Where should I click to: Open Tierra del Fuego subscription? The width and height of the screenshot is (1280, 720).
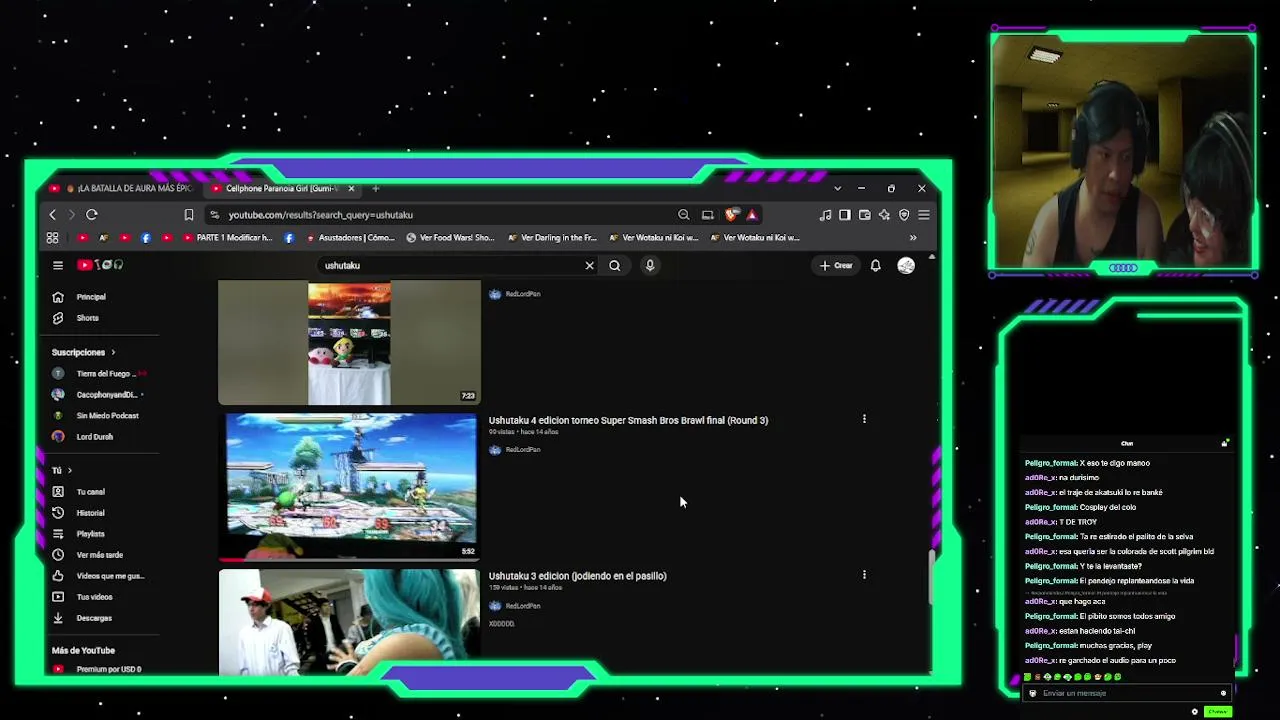[x=99, y=374]
